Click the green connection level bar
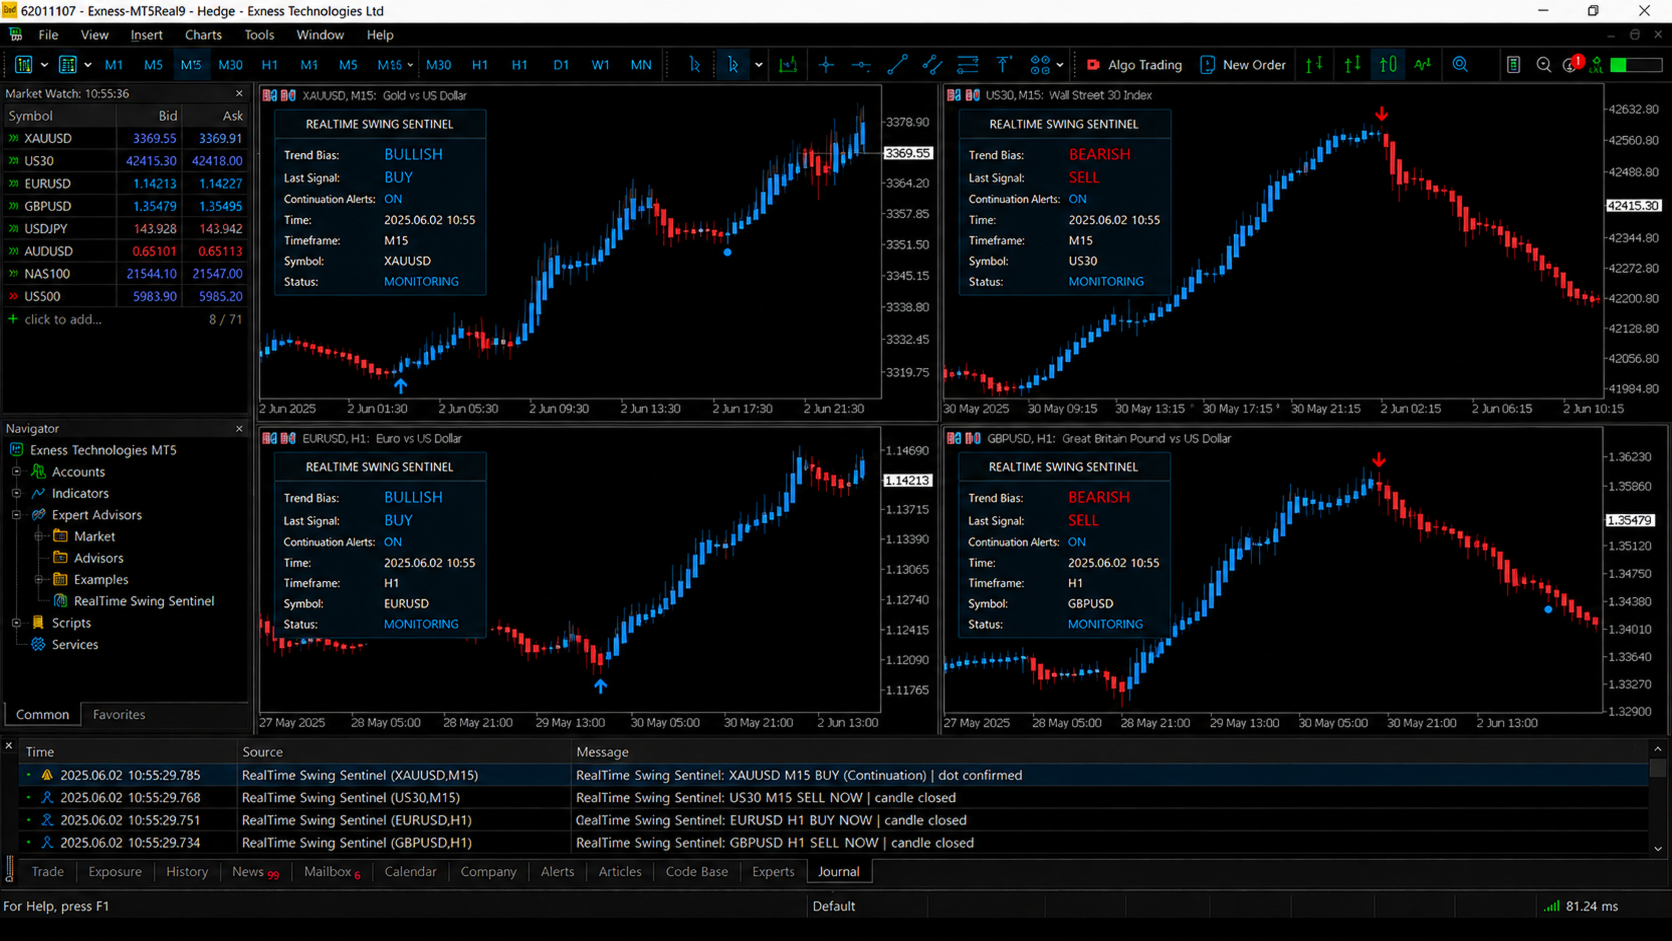Image resolution: width=1672 pixels, height=941 pixels. click(1636, 65)
